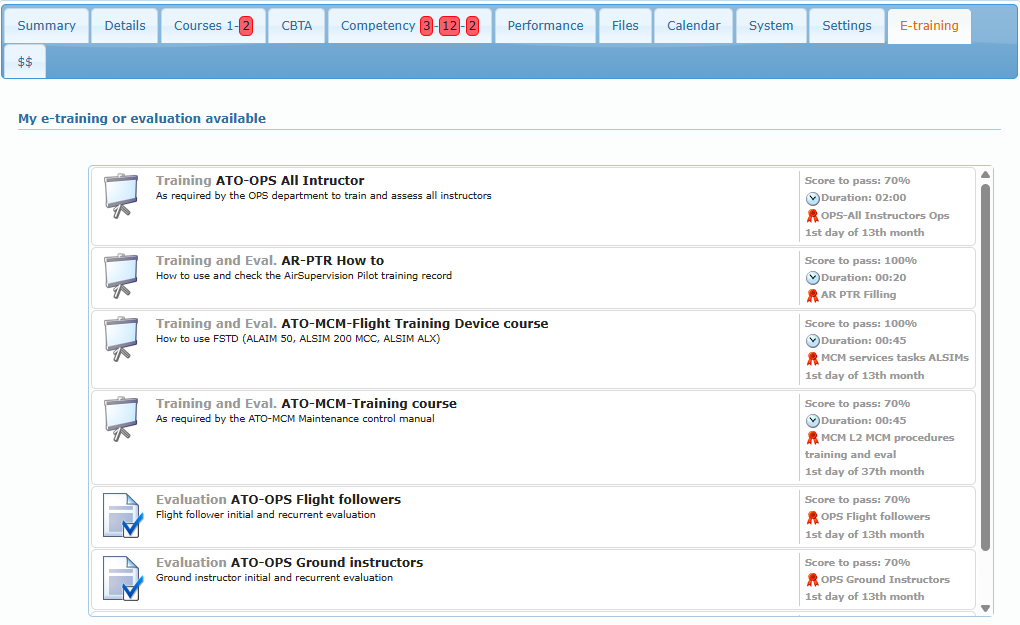This screenshot has height=625, width=1020.
Task: Click '1st day of 37th month' text
Action: click(x=864, y=472)
